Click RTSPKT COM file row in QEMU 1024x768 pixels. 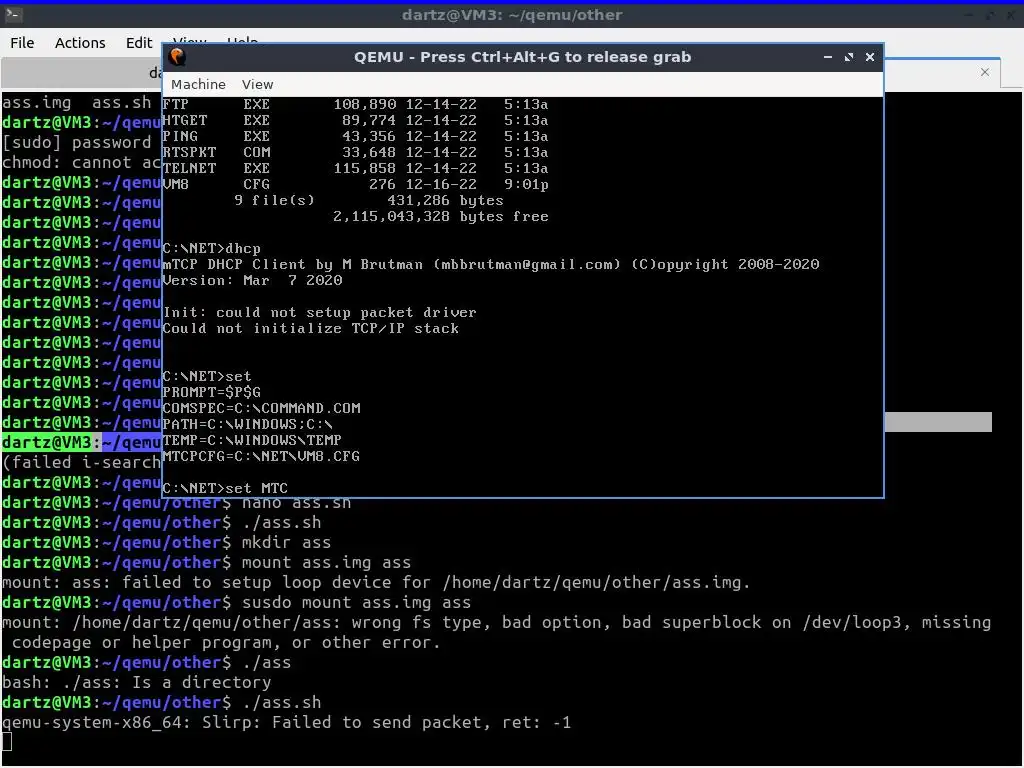(355, 152)
